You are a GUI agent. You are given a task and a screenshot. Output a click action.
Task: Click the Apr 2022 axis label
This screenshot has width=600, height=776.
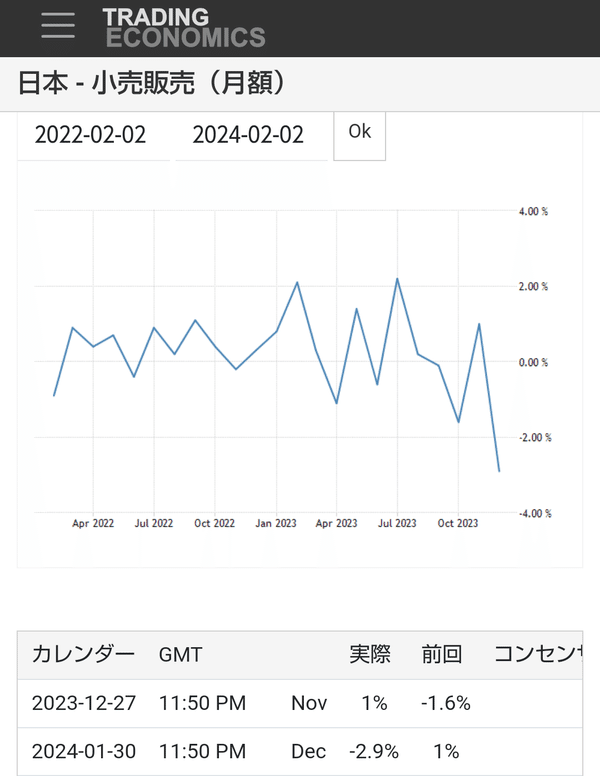click(x=93, y=523)
